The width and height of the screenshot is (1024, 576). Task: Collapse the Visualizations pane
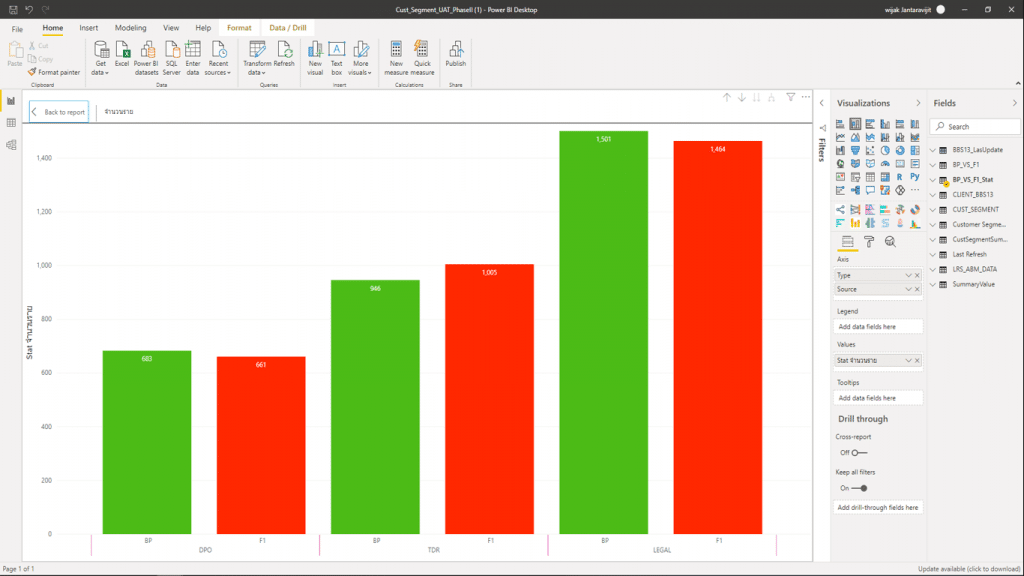pyautogui.click(x=918, y=103)
